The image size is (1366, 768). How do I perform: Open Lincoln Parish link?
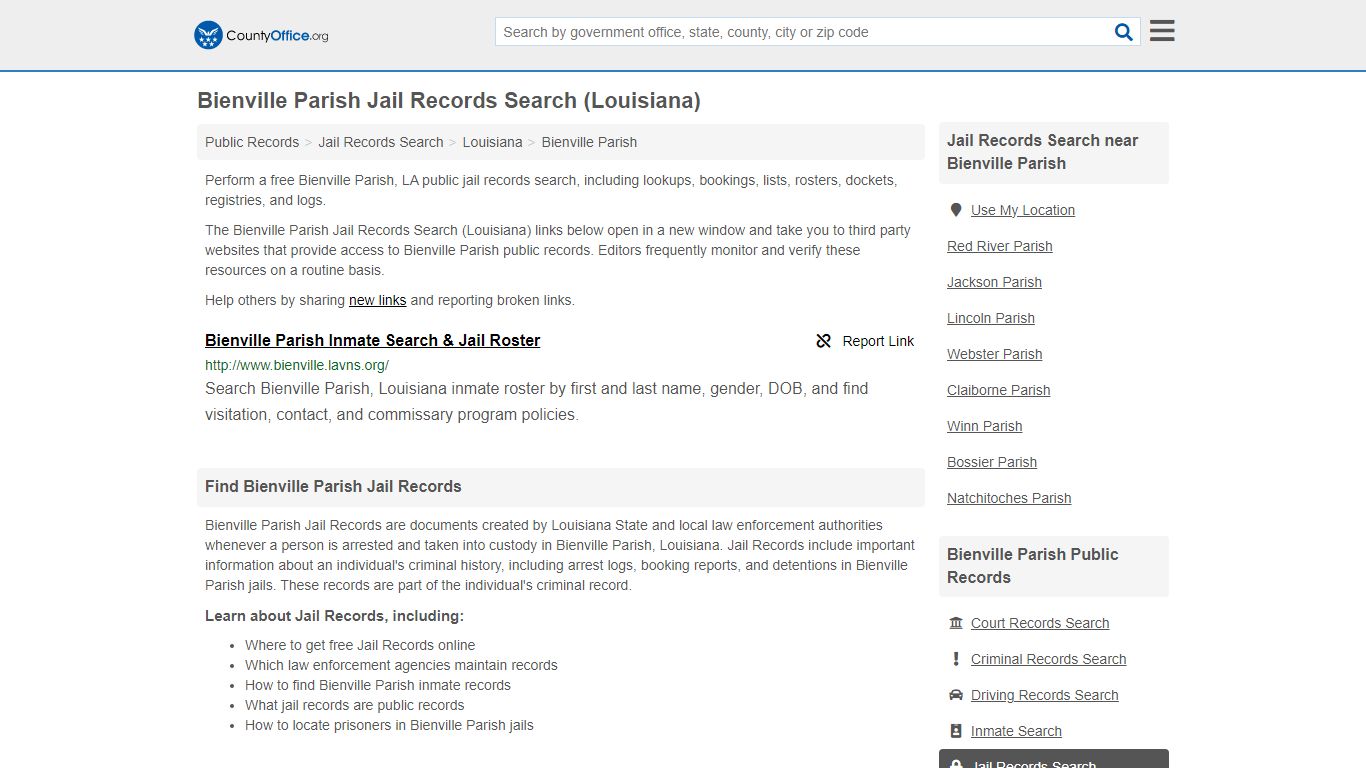pos(991,318)
